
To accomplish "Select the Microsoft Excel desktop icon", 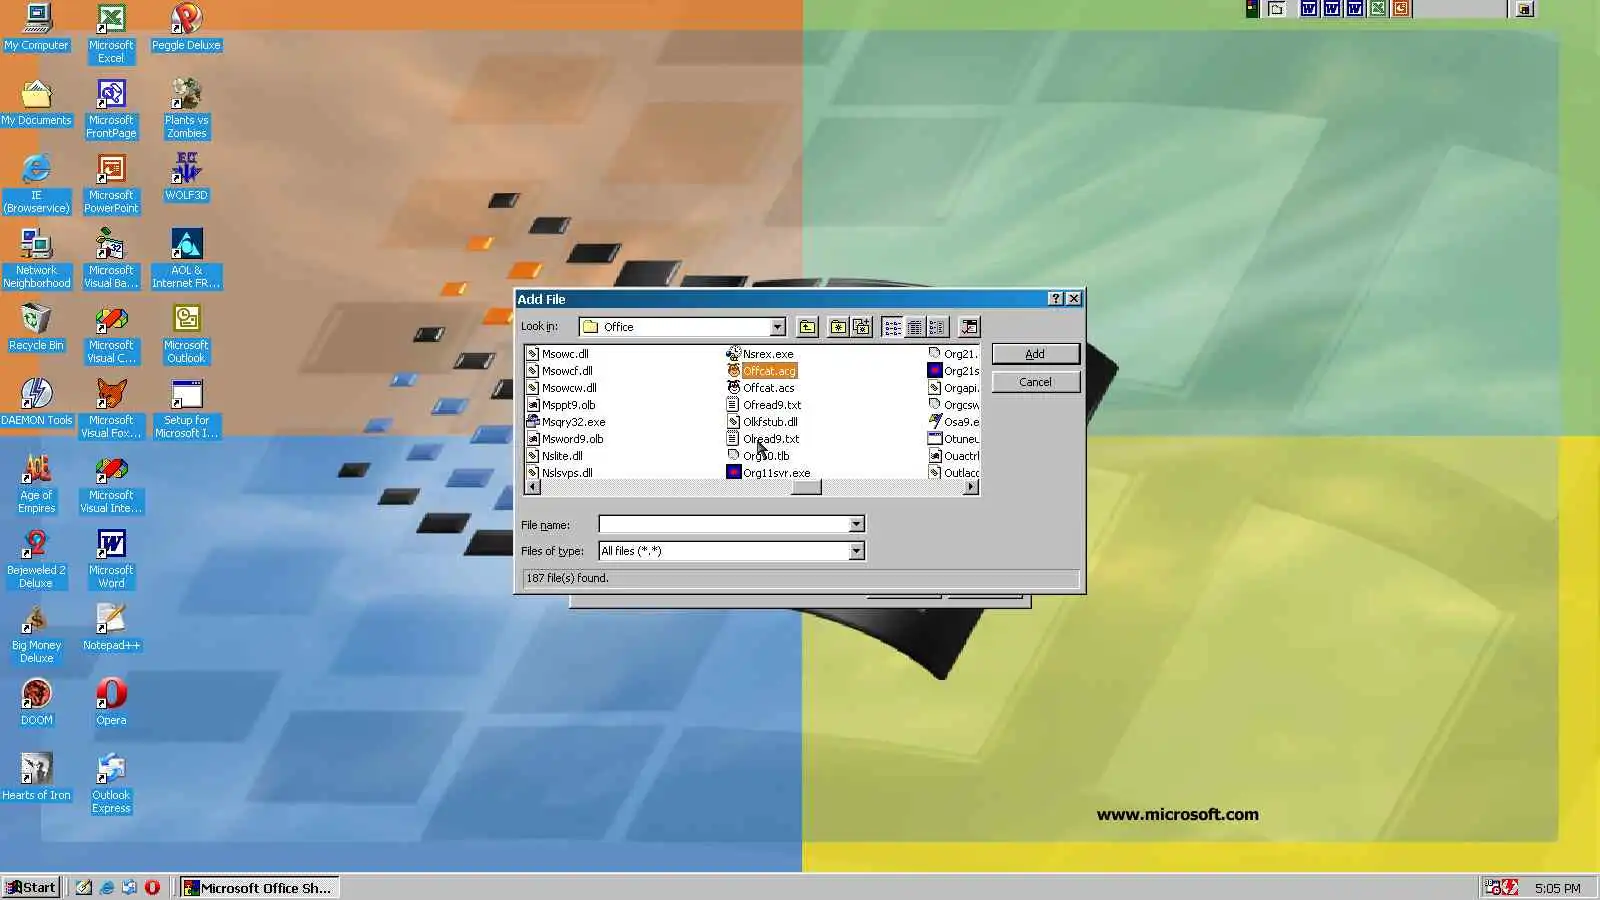I will coord(111,34).
